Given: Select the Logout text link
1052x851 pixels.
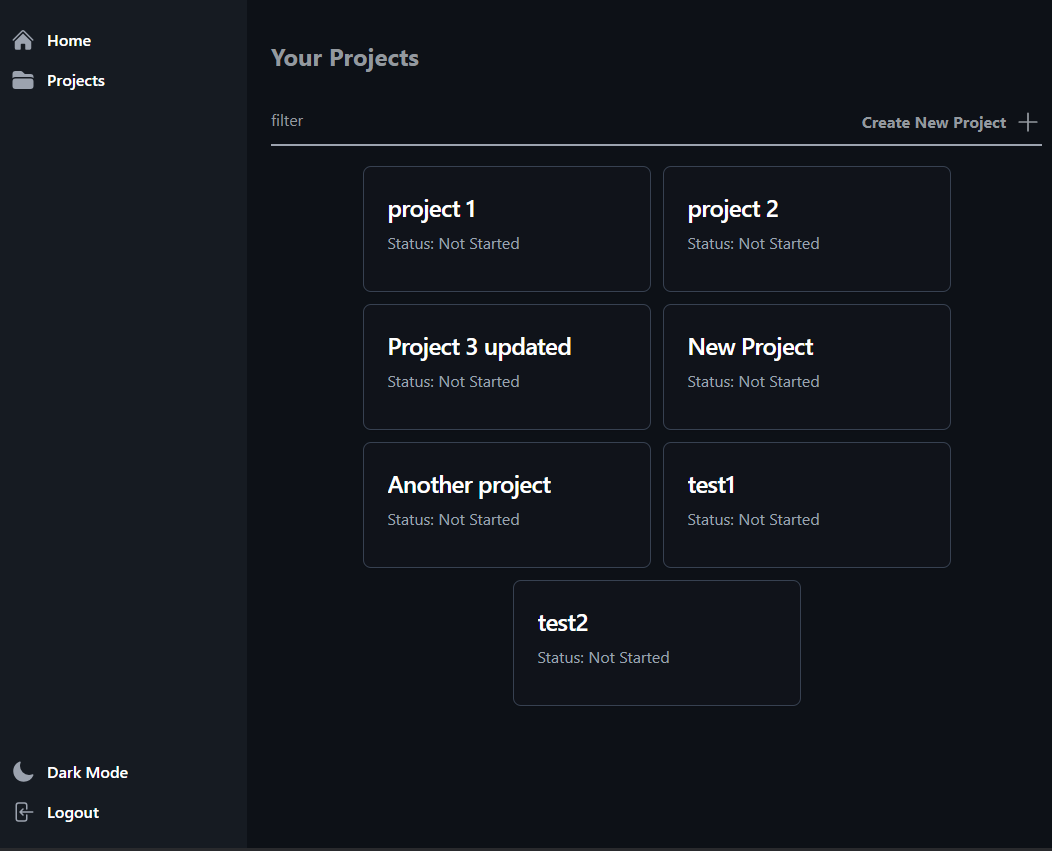Looking at the screenshot, I should click(73, 813).
